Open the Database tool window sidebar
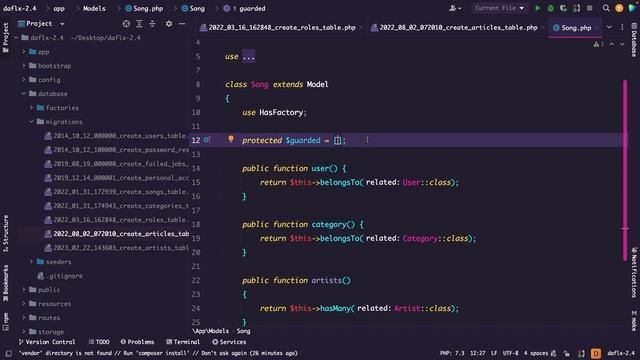Screen dimensions: 640x360 [x=634, y=40]
